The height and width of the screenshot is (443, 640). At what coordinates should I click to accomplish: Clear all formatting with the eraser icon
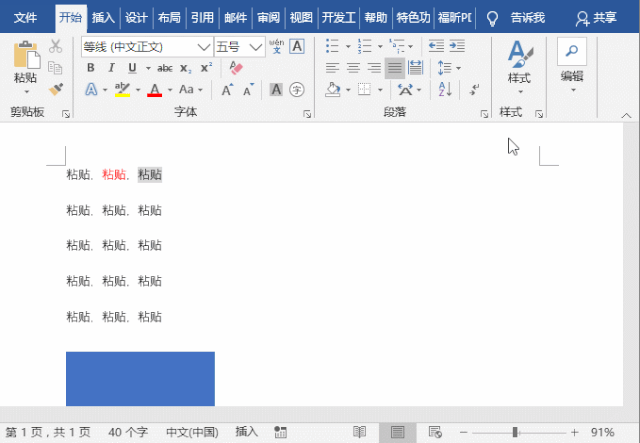(236, 68)
